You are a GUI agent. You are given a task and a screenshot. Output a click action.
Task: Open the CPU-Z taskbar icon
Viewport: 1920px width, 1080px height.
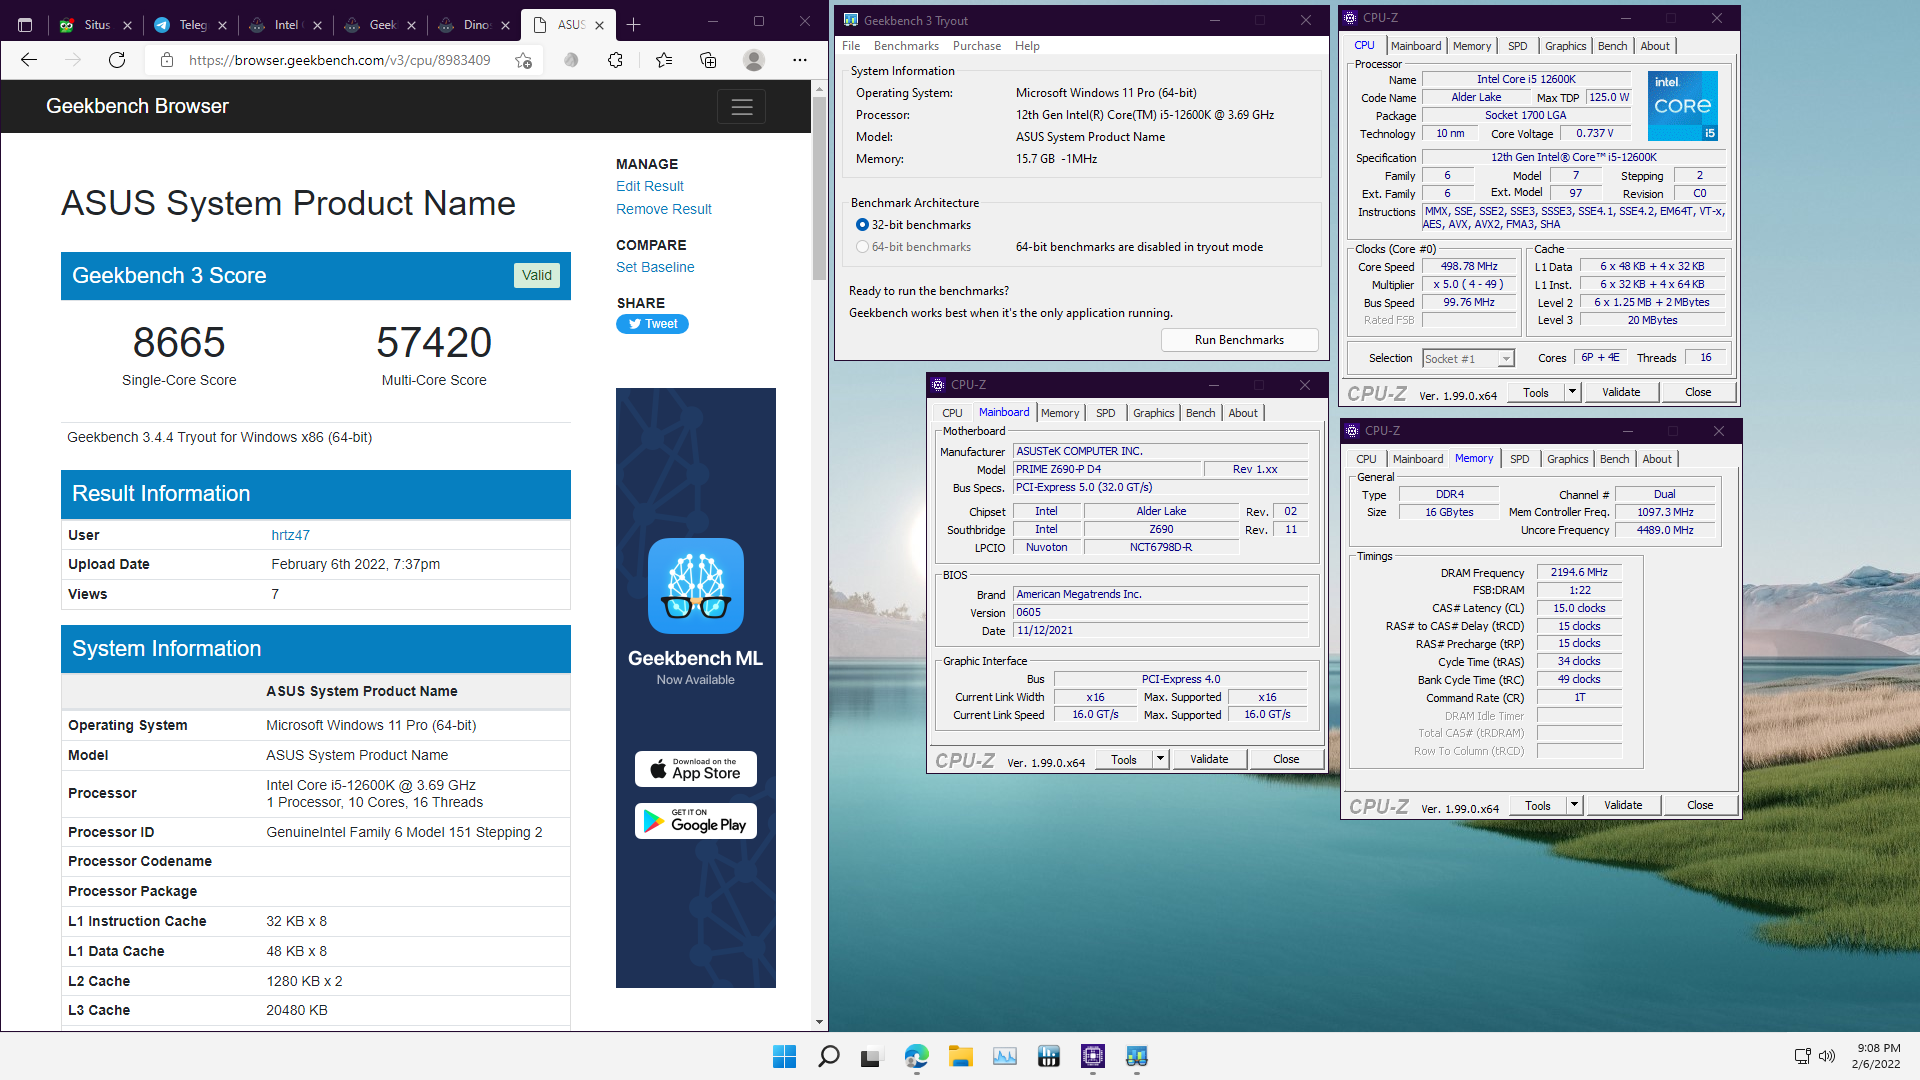pyautogui.click(x=1092, y=1056)
